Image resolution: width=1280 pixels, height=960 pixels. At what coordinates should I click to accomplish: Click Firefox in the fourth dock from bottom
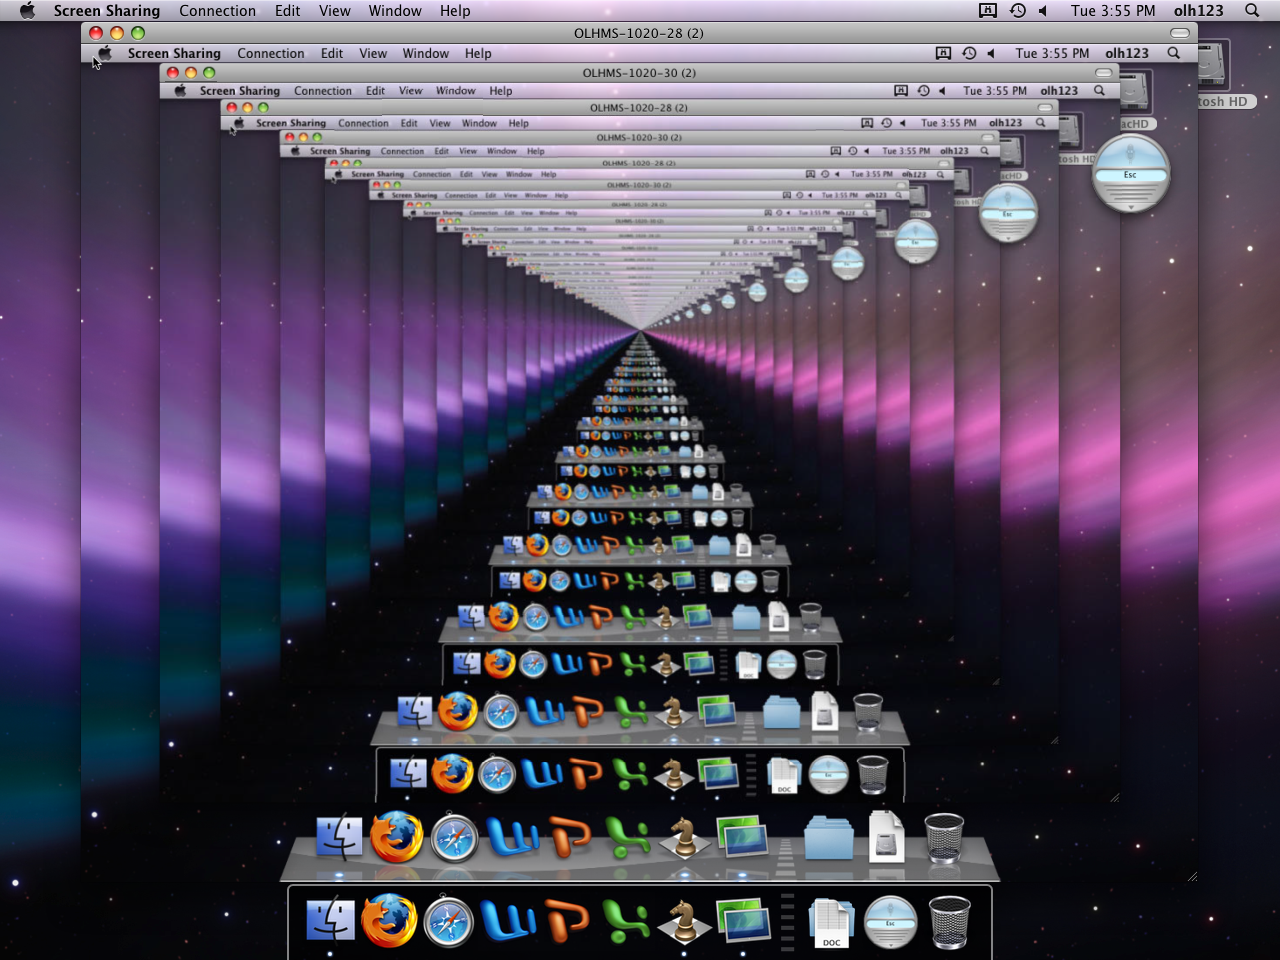pyautogui.click(x=458, y=711)
